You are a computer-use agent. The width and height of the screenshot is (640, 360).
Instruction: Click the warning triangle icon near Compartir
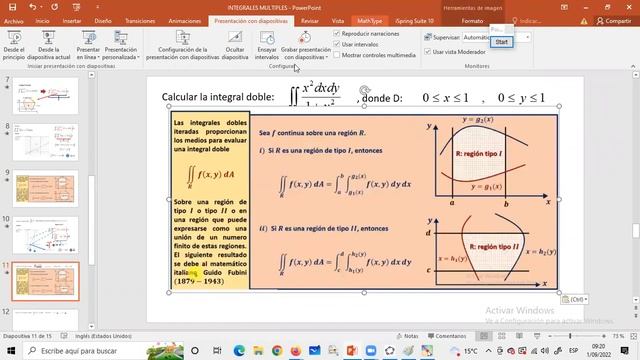coord(584,21)
